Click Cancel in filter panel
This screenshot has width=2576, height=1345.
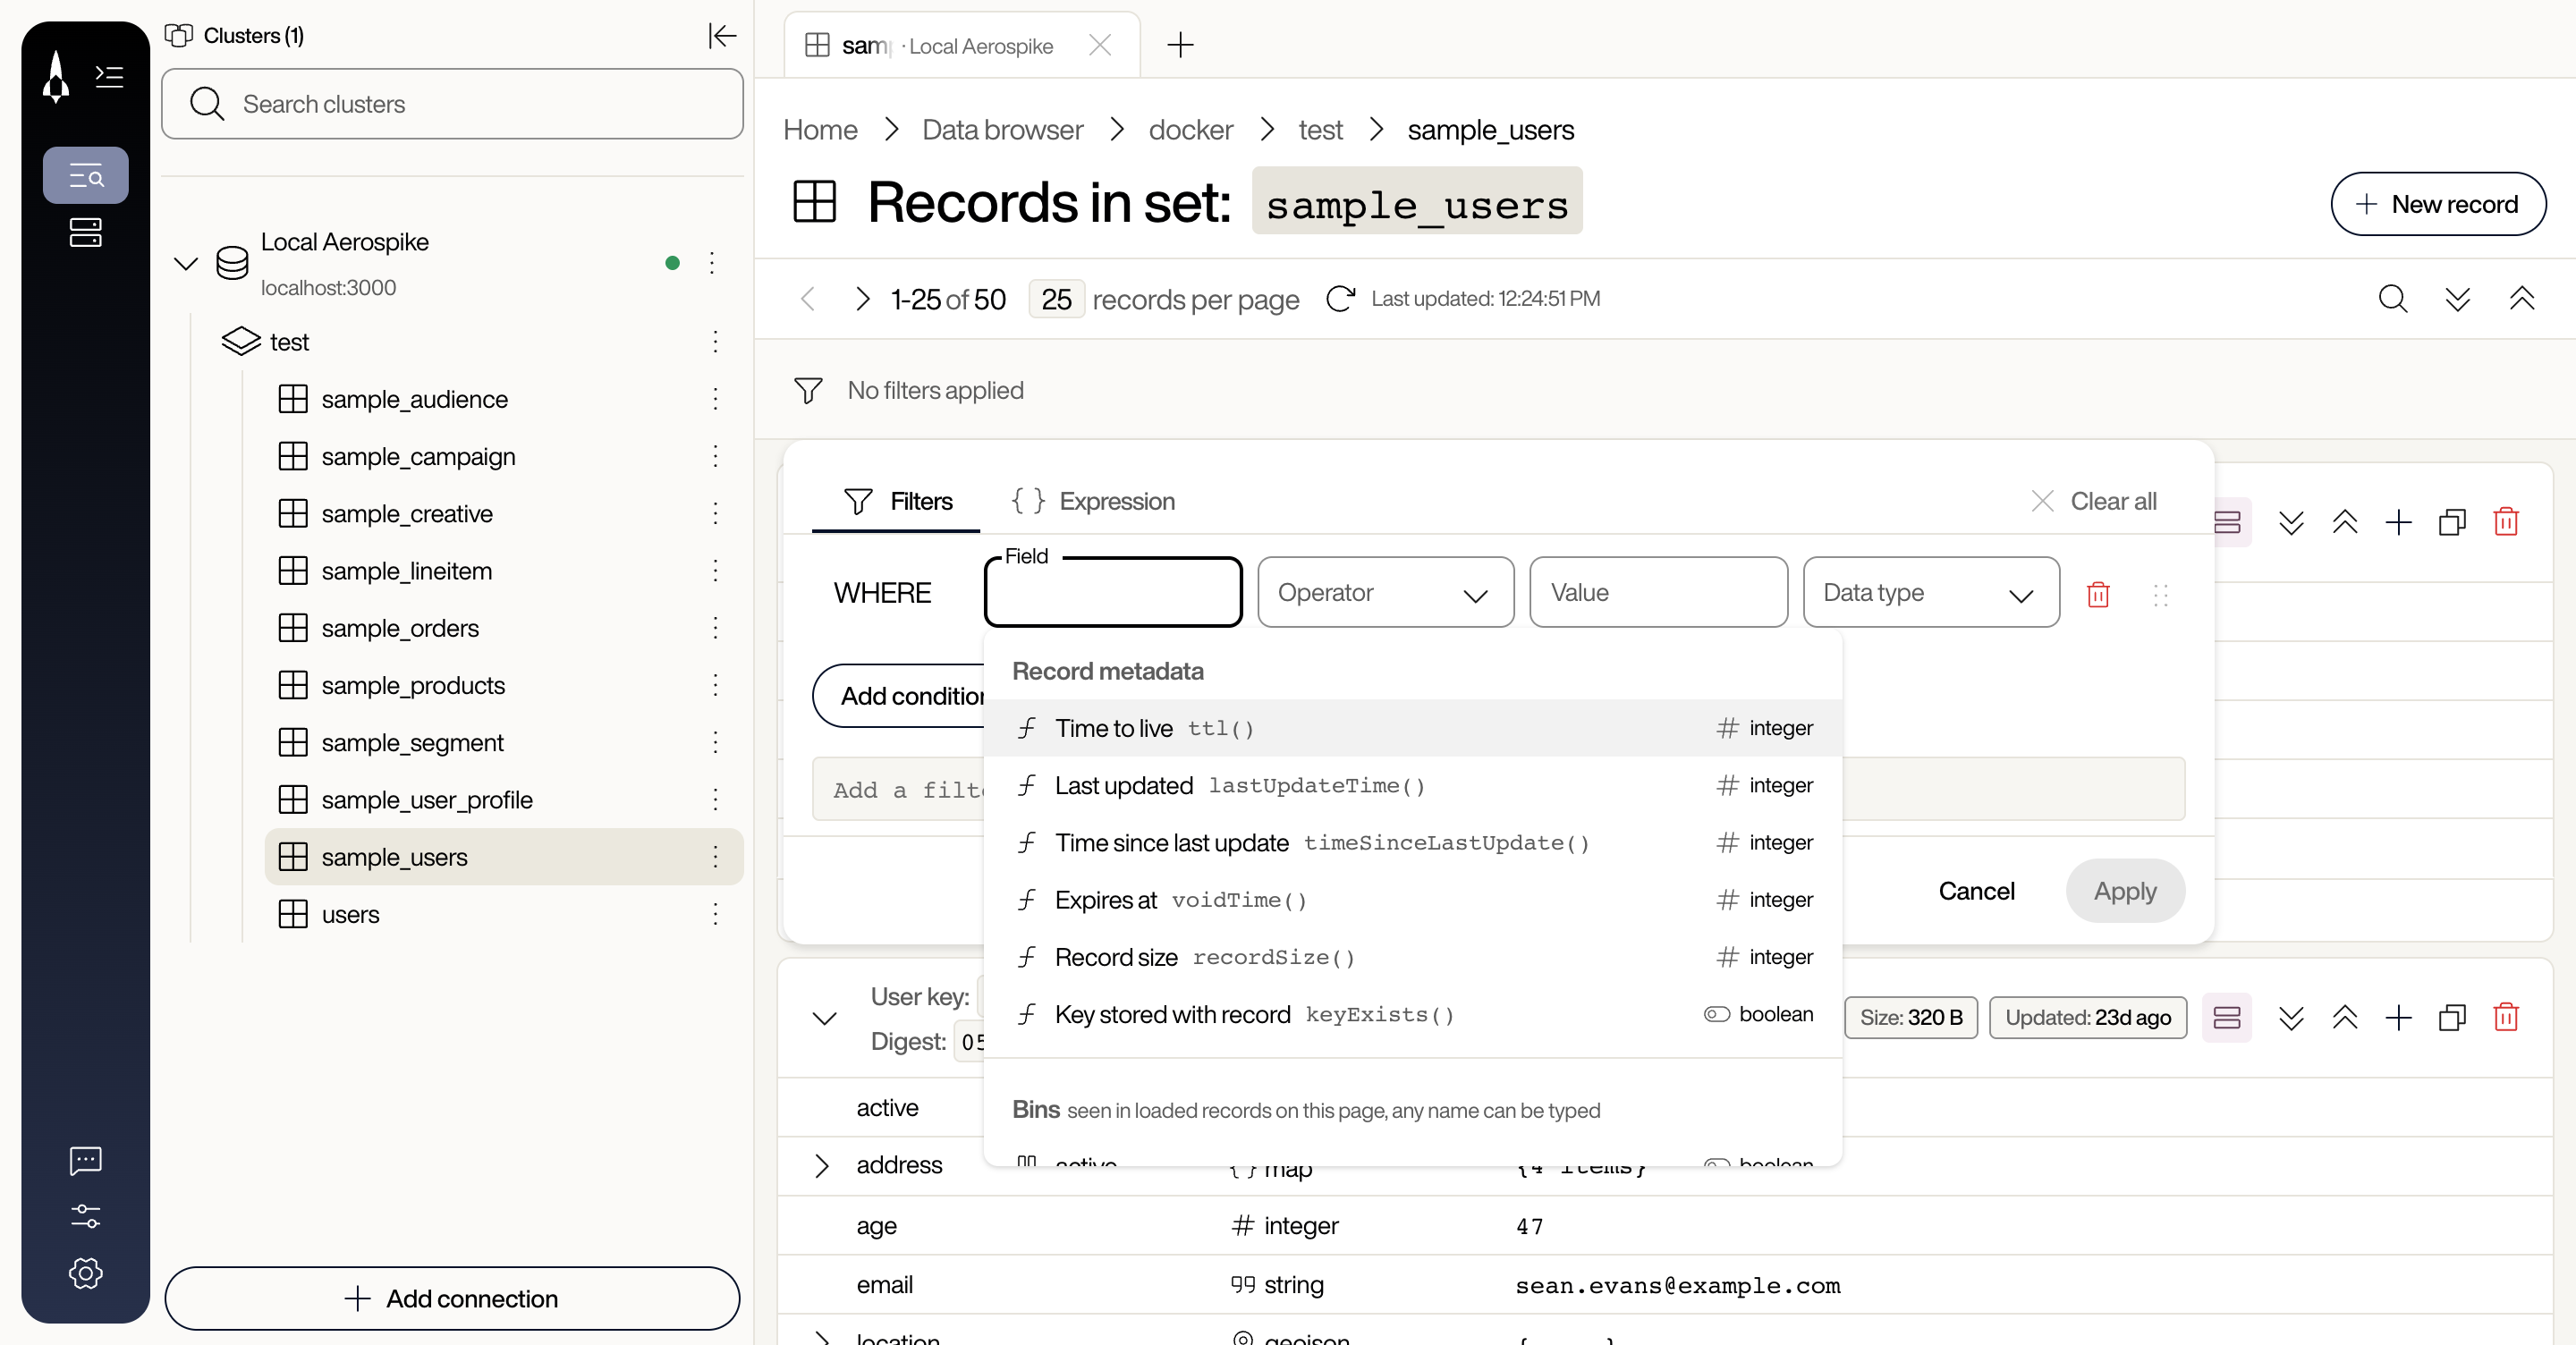click(1976, 891)
